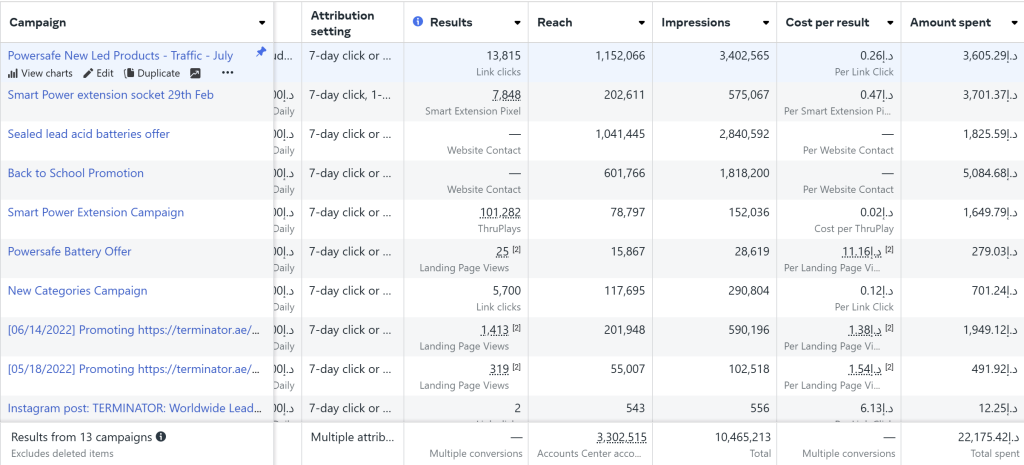Click the pin icon on the Powersafe campaign row
This screenshot has width=1024, height=465.
point(261,51)
